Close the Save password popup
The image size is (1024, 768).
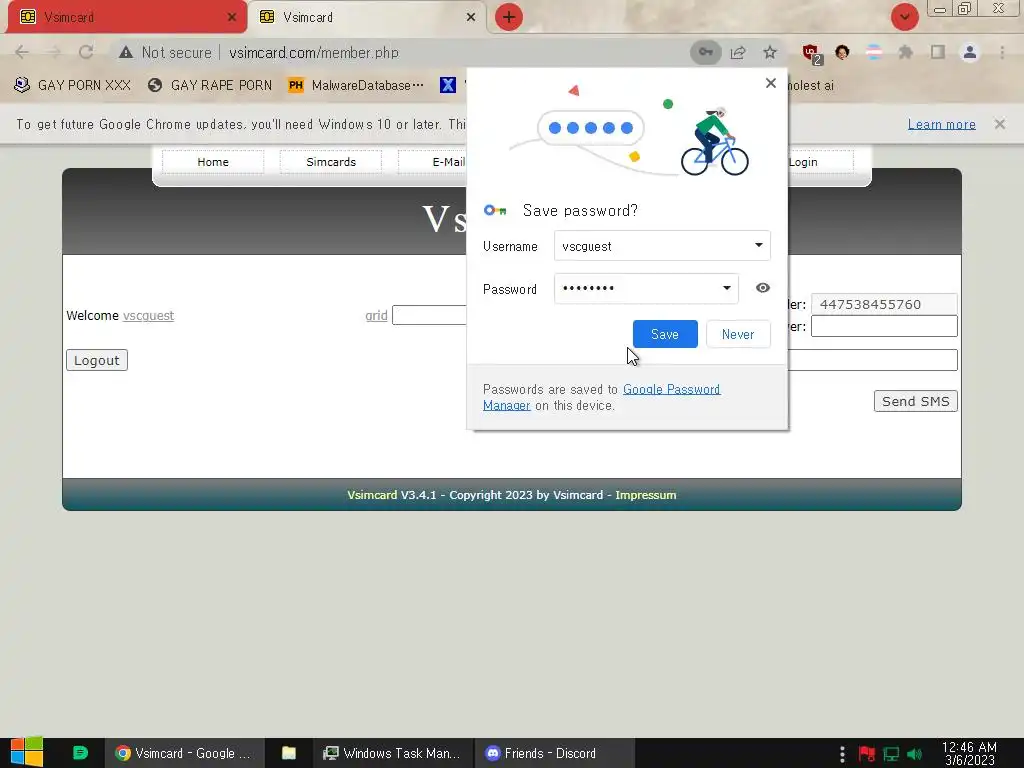click(771, 83)
